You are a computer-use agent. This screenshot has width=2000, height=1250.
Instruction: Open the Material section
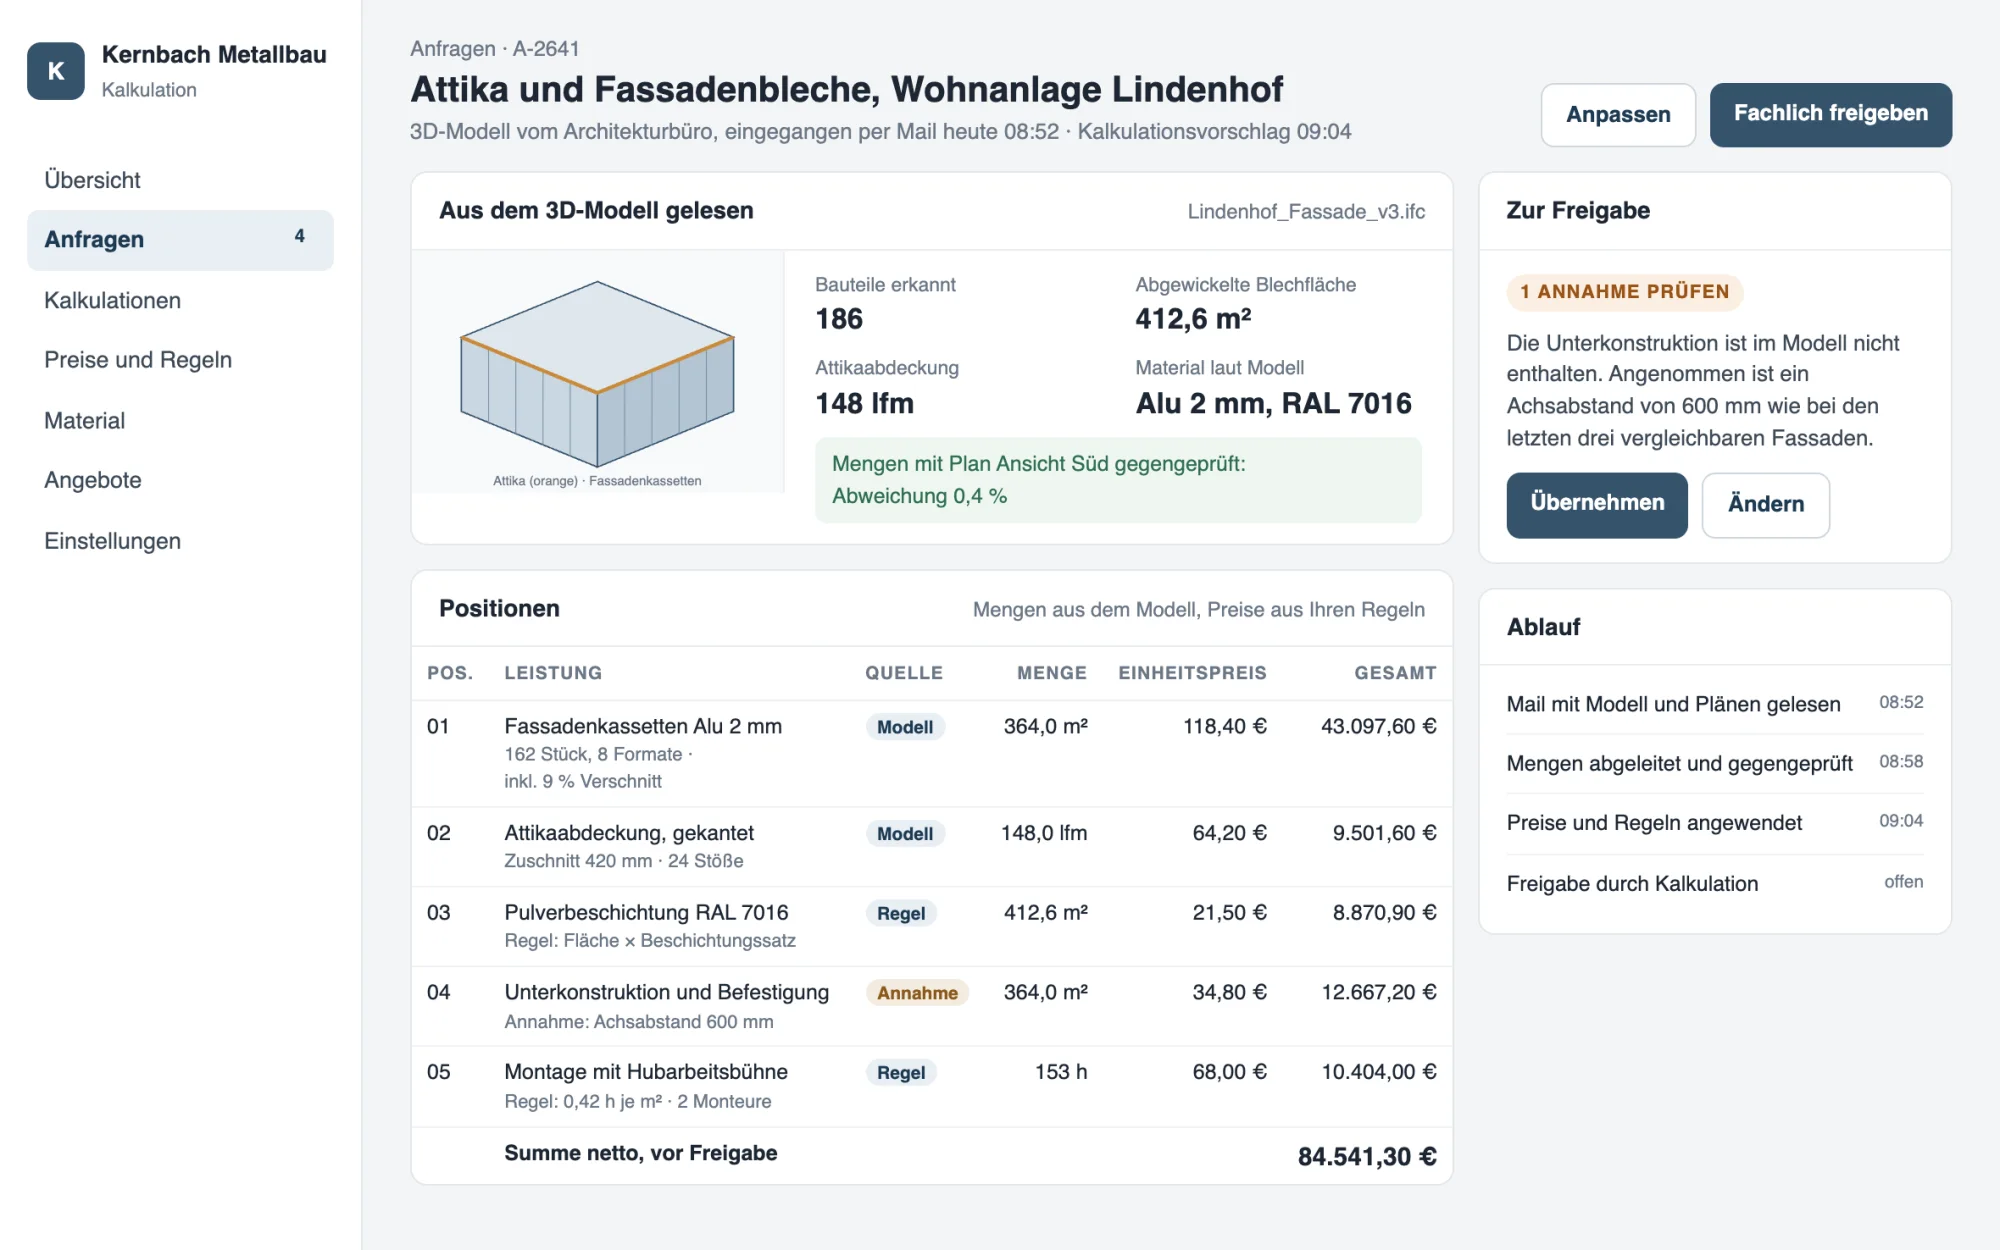(180, 420)
